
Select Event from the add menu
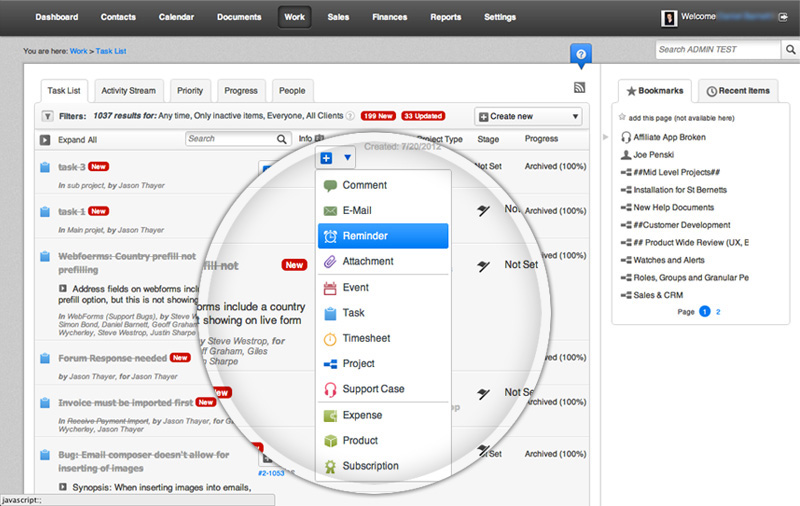(x=383, y=288)
